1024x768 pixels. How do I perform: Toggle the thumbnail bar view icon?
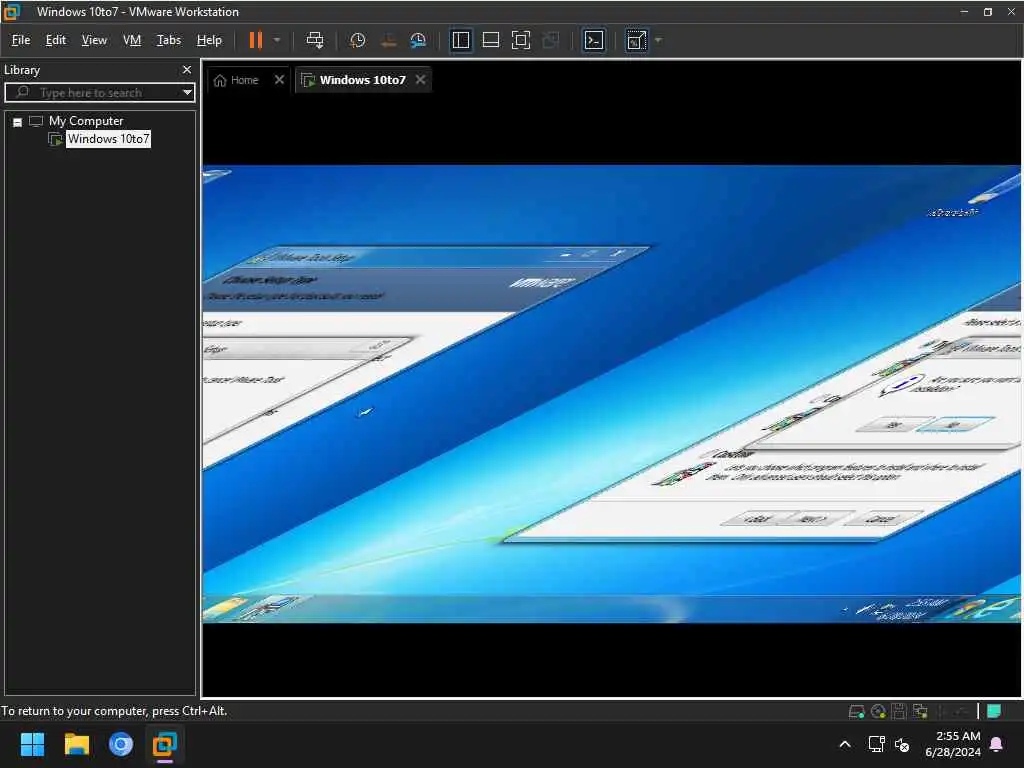(490, 40)
